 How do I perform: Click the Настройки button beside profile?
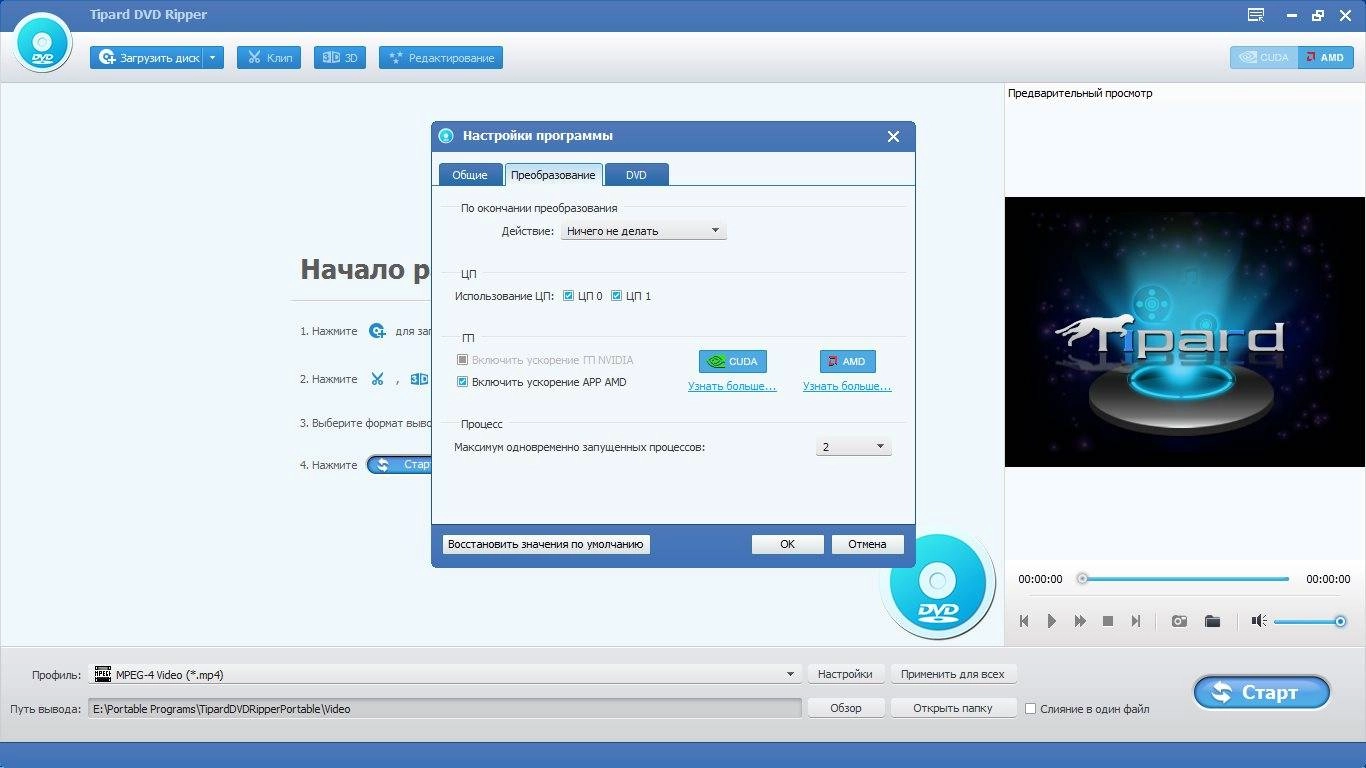click(x=845, y=674)
